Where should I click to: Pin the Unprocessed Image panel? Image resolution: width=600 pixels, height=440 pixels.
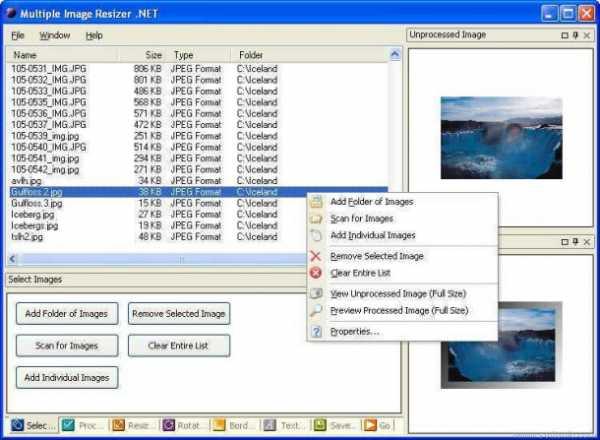coord(573,35)
